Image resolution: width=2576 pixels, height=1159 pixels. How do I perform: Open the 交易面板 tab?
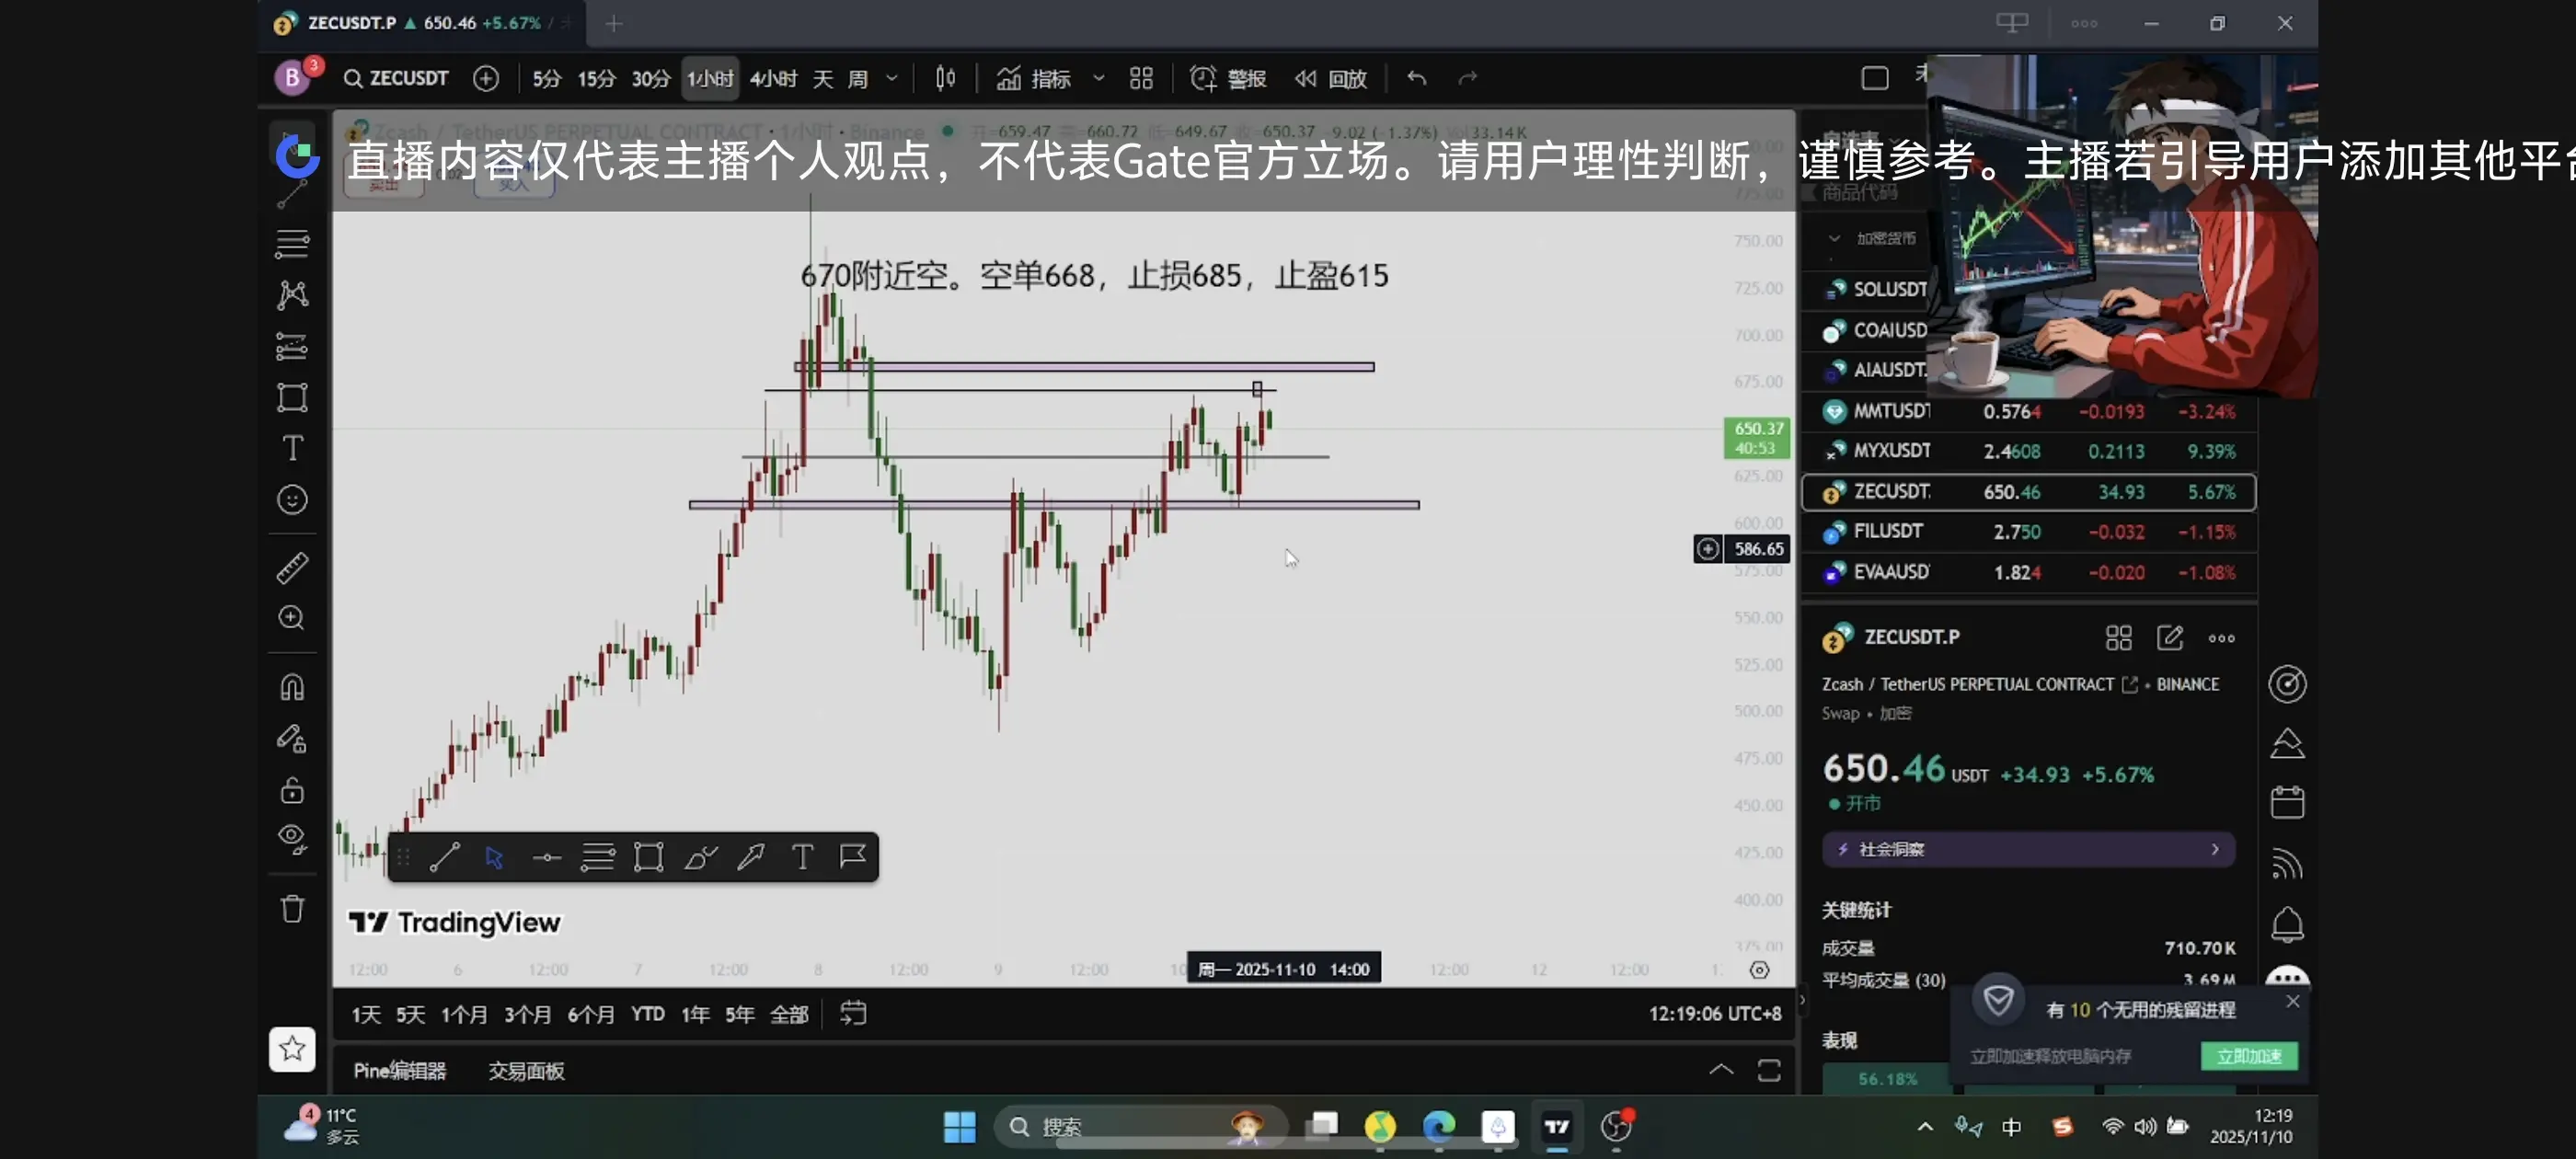(526, 1071)
